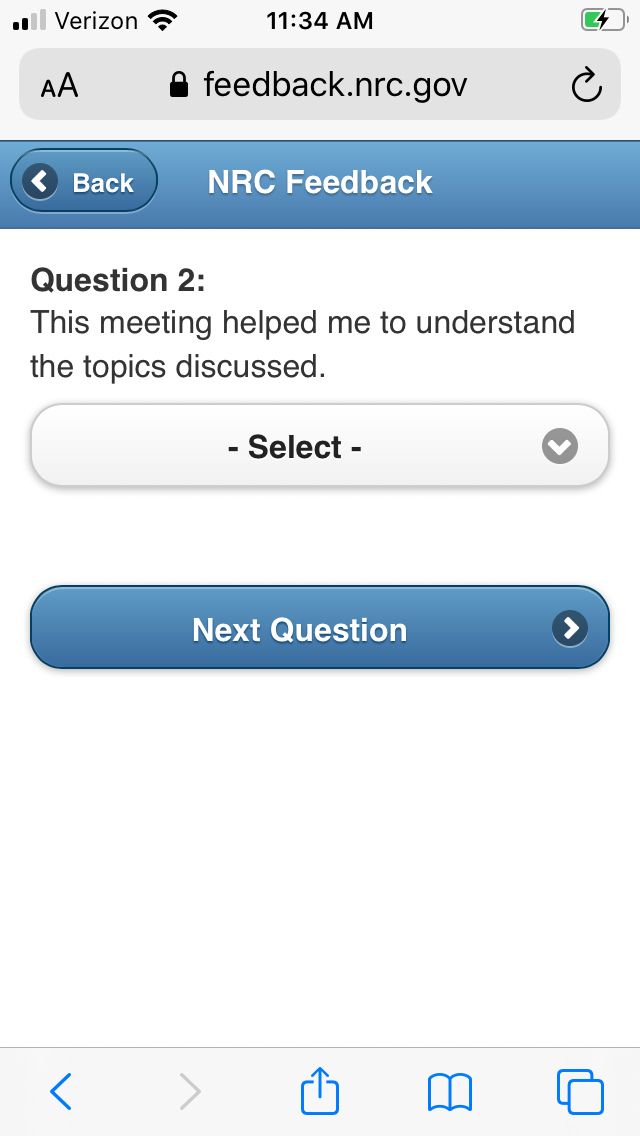Image resolution: width=640 pixels, height=1136 pixels.
Task: Tap the lock icon in address bar
Action: tap(180, 86)
